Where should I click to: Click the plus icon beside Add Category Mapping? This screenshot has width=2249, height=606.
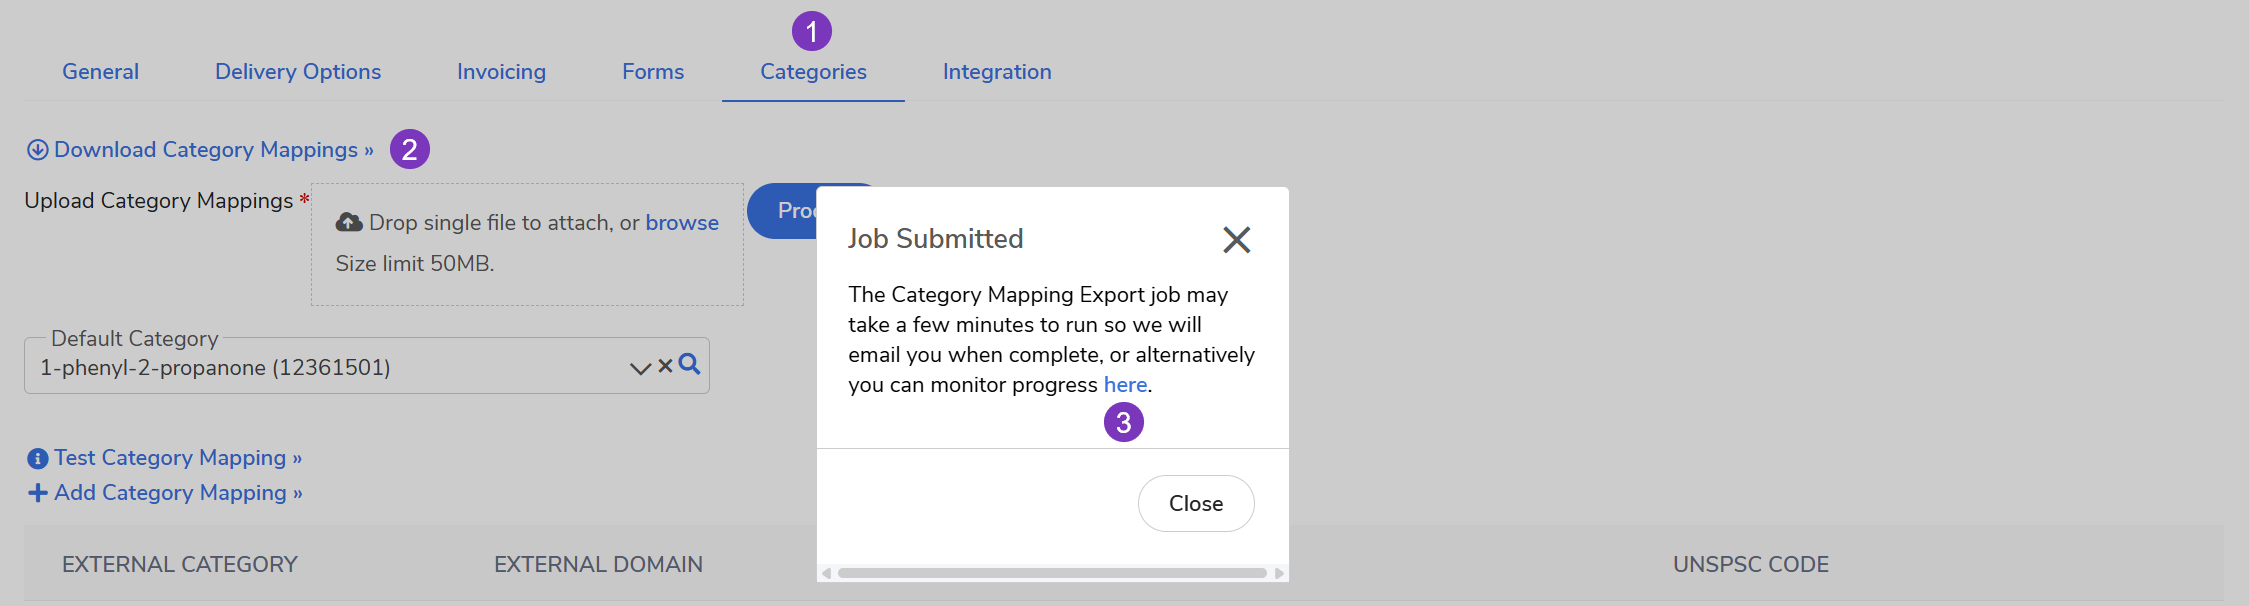[38, 493]
